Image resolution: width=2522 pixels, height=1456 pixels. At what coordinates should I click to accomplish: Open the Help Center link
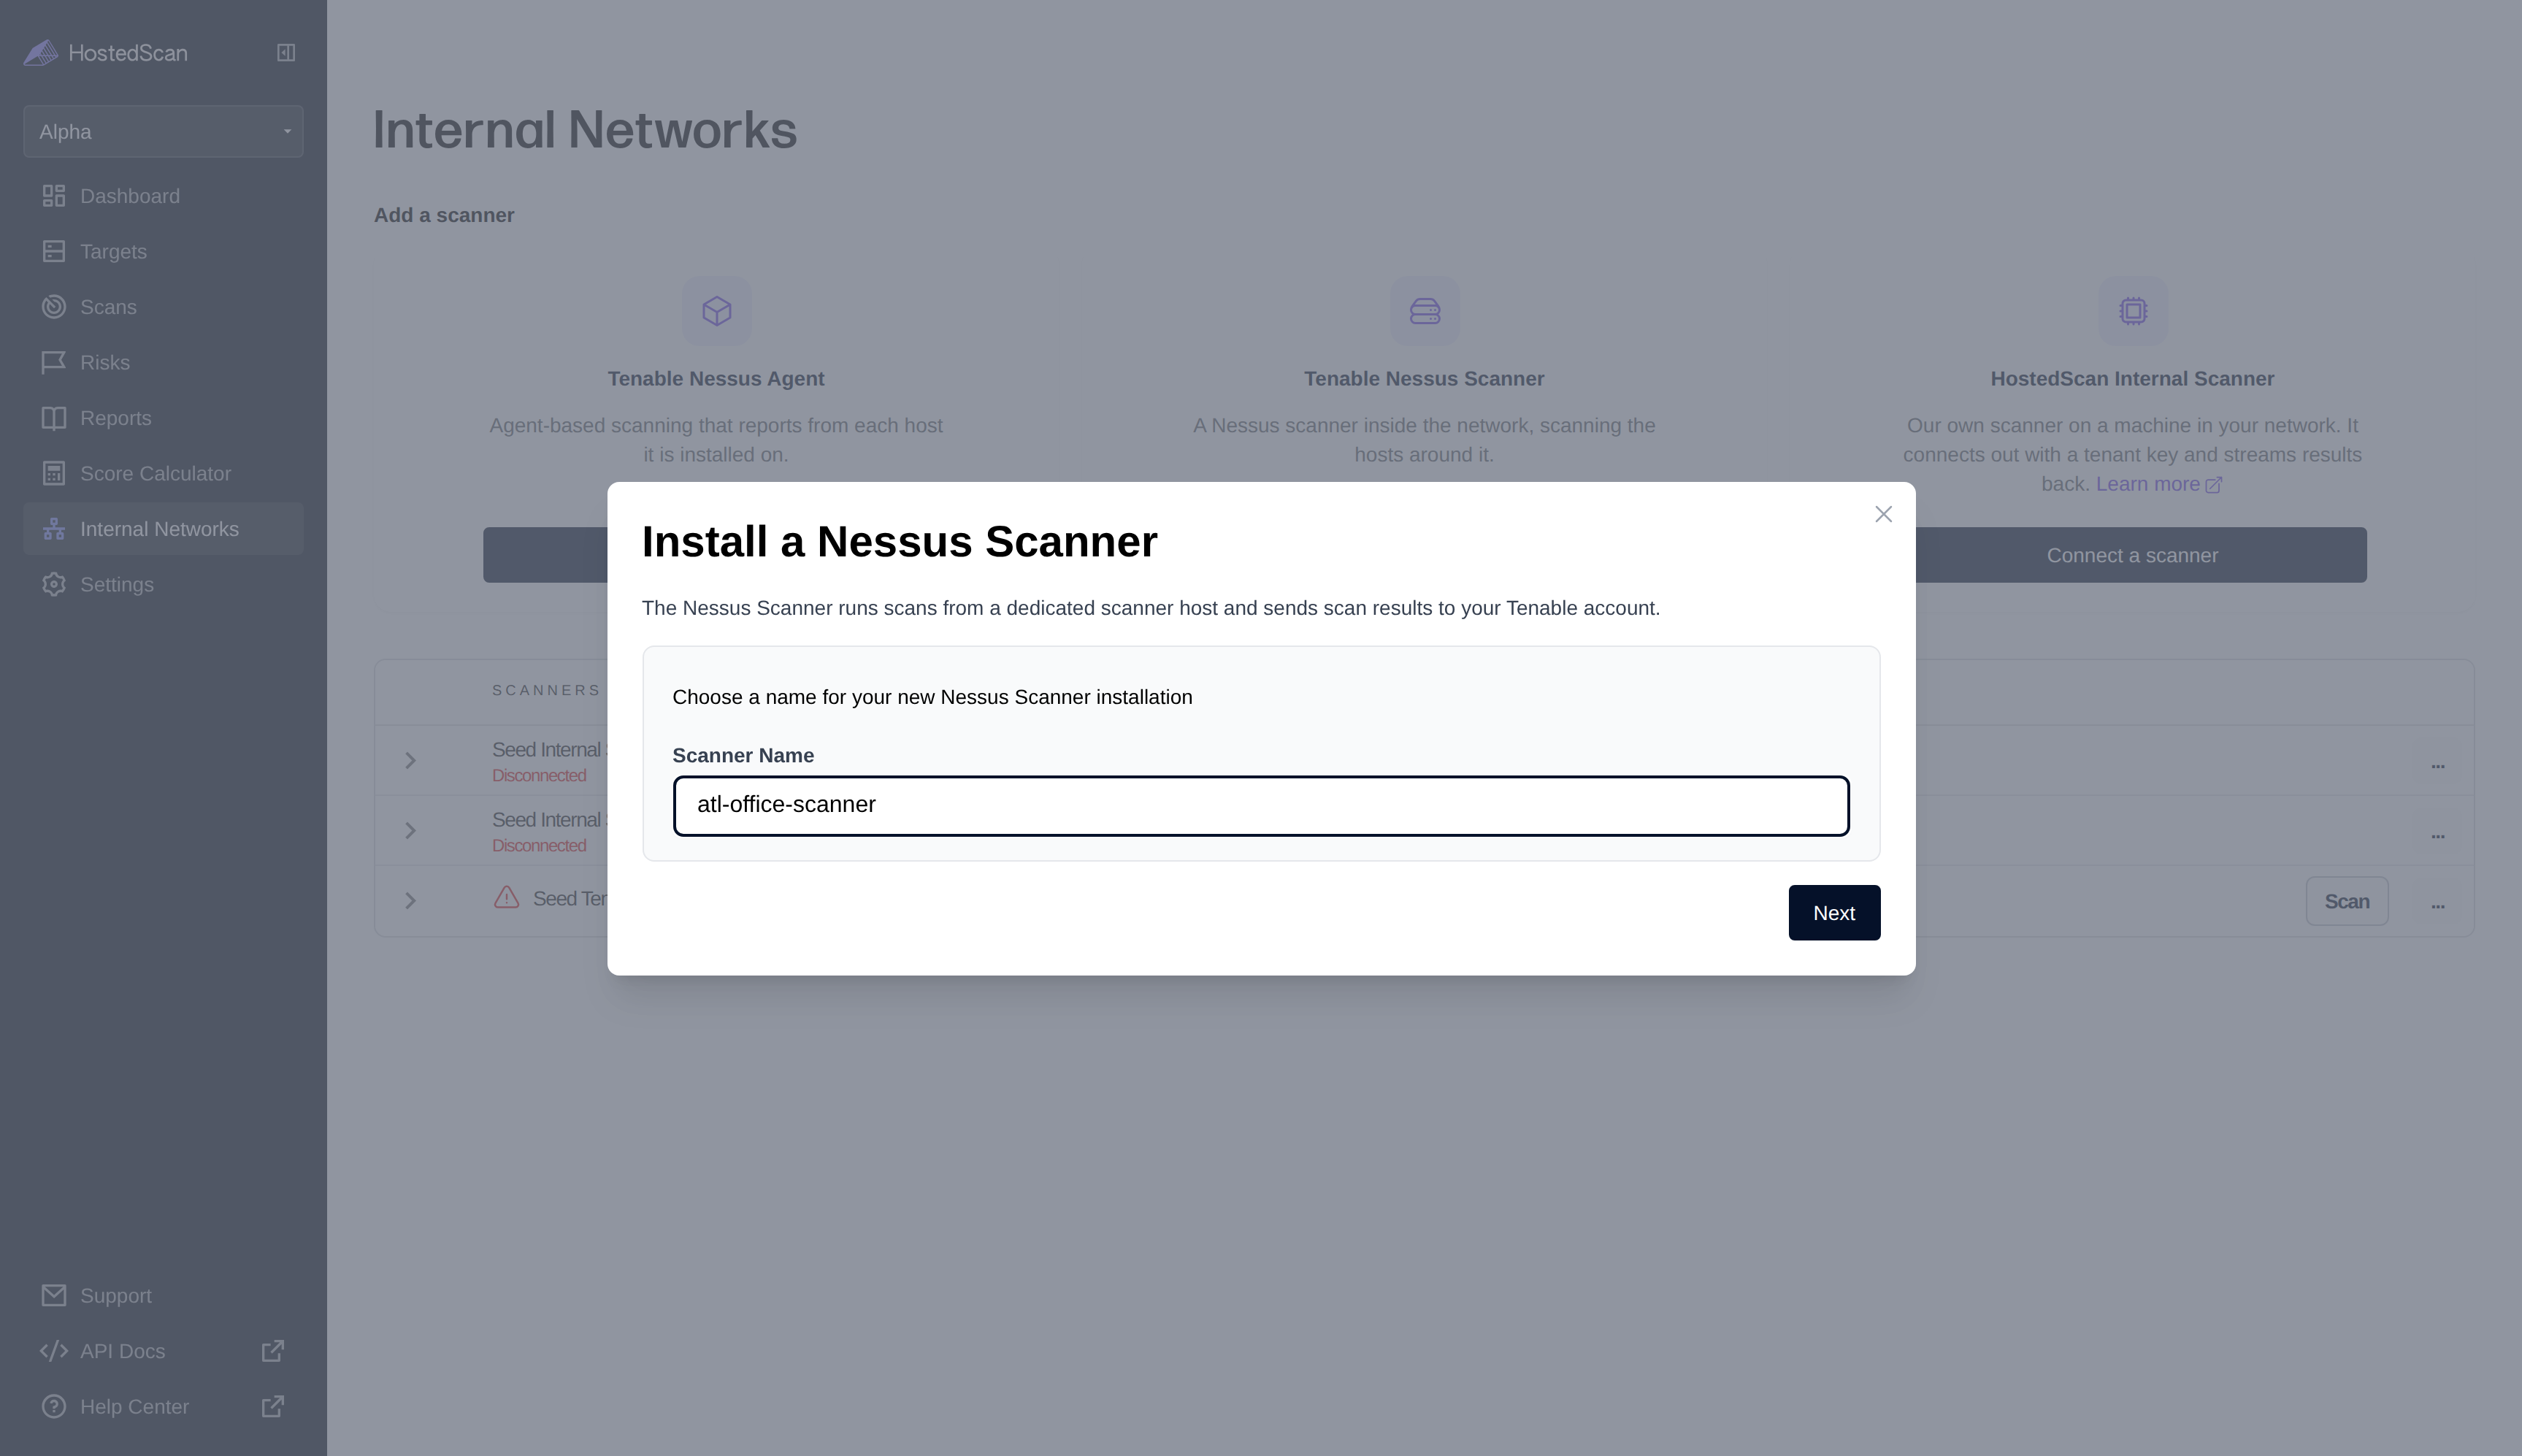[163, 1407]
